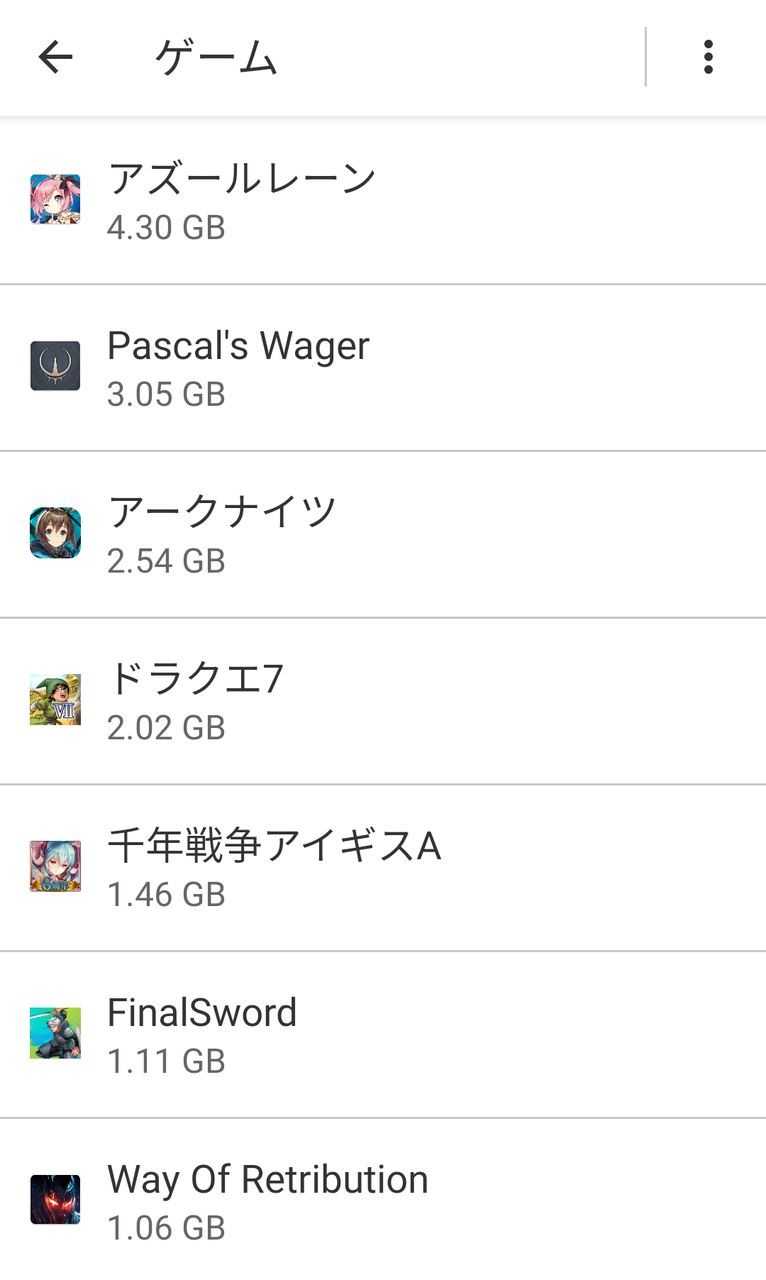Tap the アークナイツ app icon
This screenshot has width=766, height=1280.
[x=55, y=533]
